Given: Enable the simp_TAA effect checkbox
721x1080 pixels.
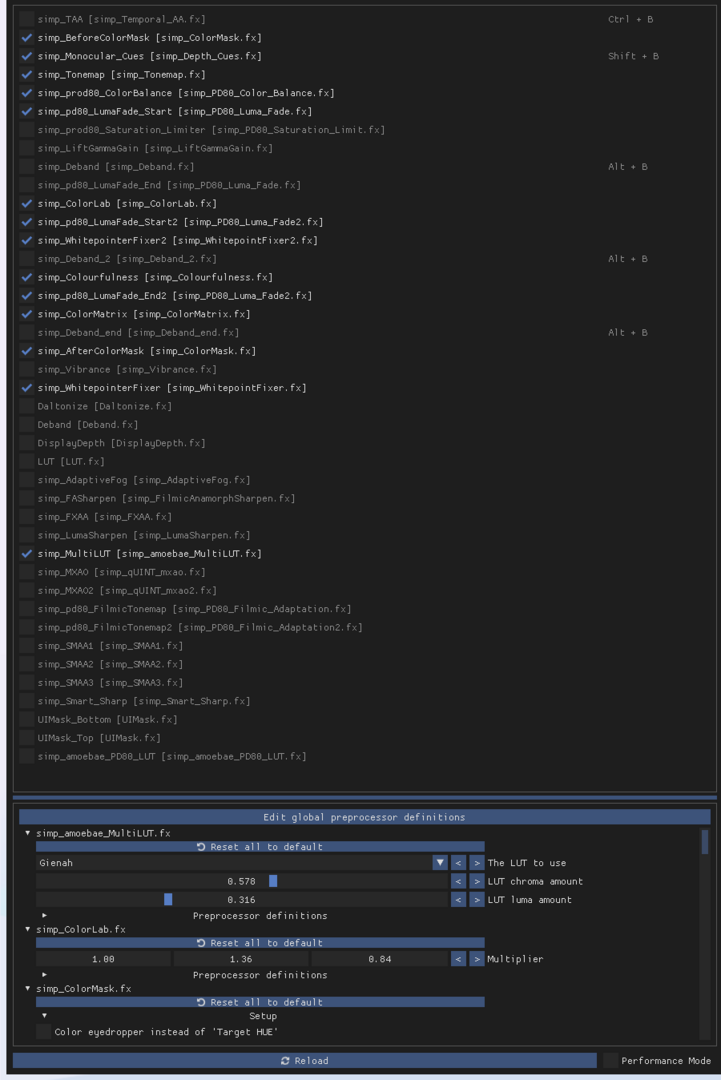Looking at the screenshot, I should pyautogui.click(x=27, y=19).
